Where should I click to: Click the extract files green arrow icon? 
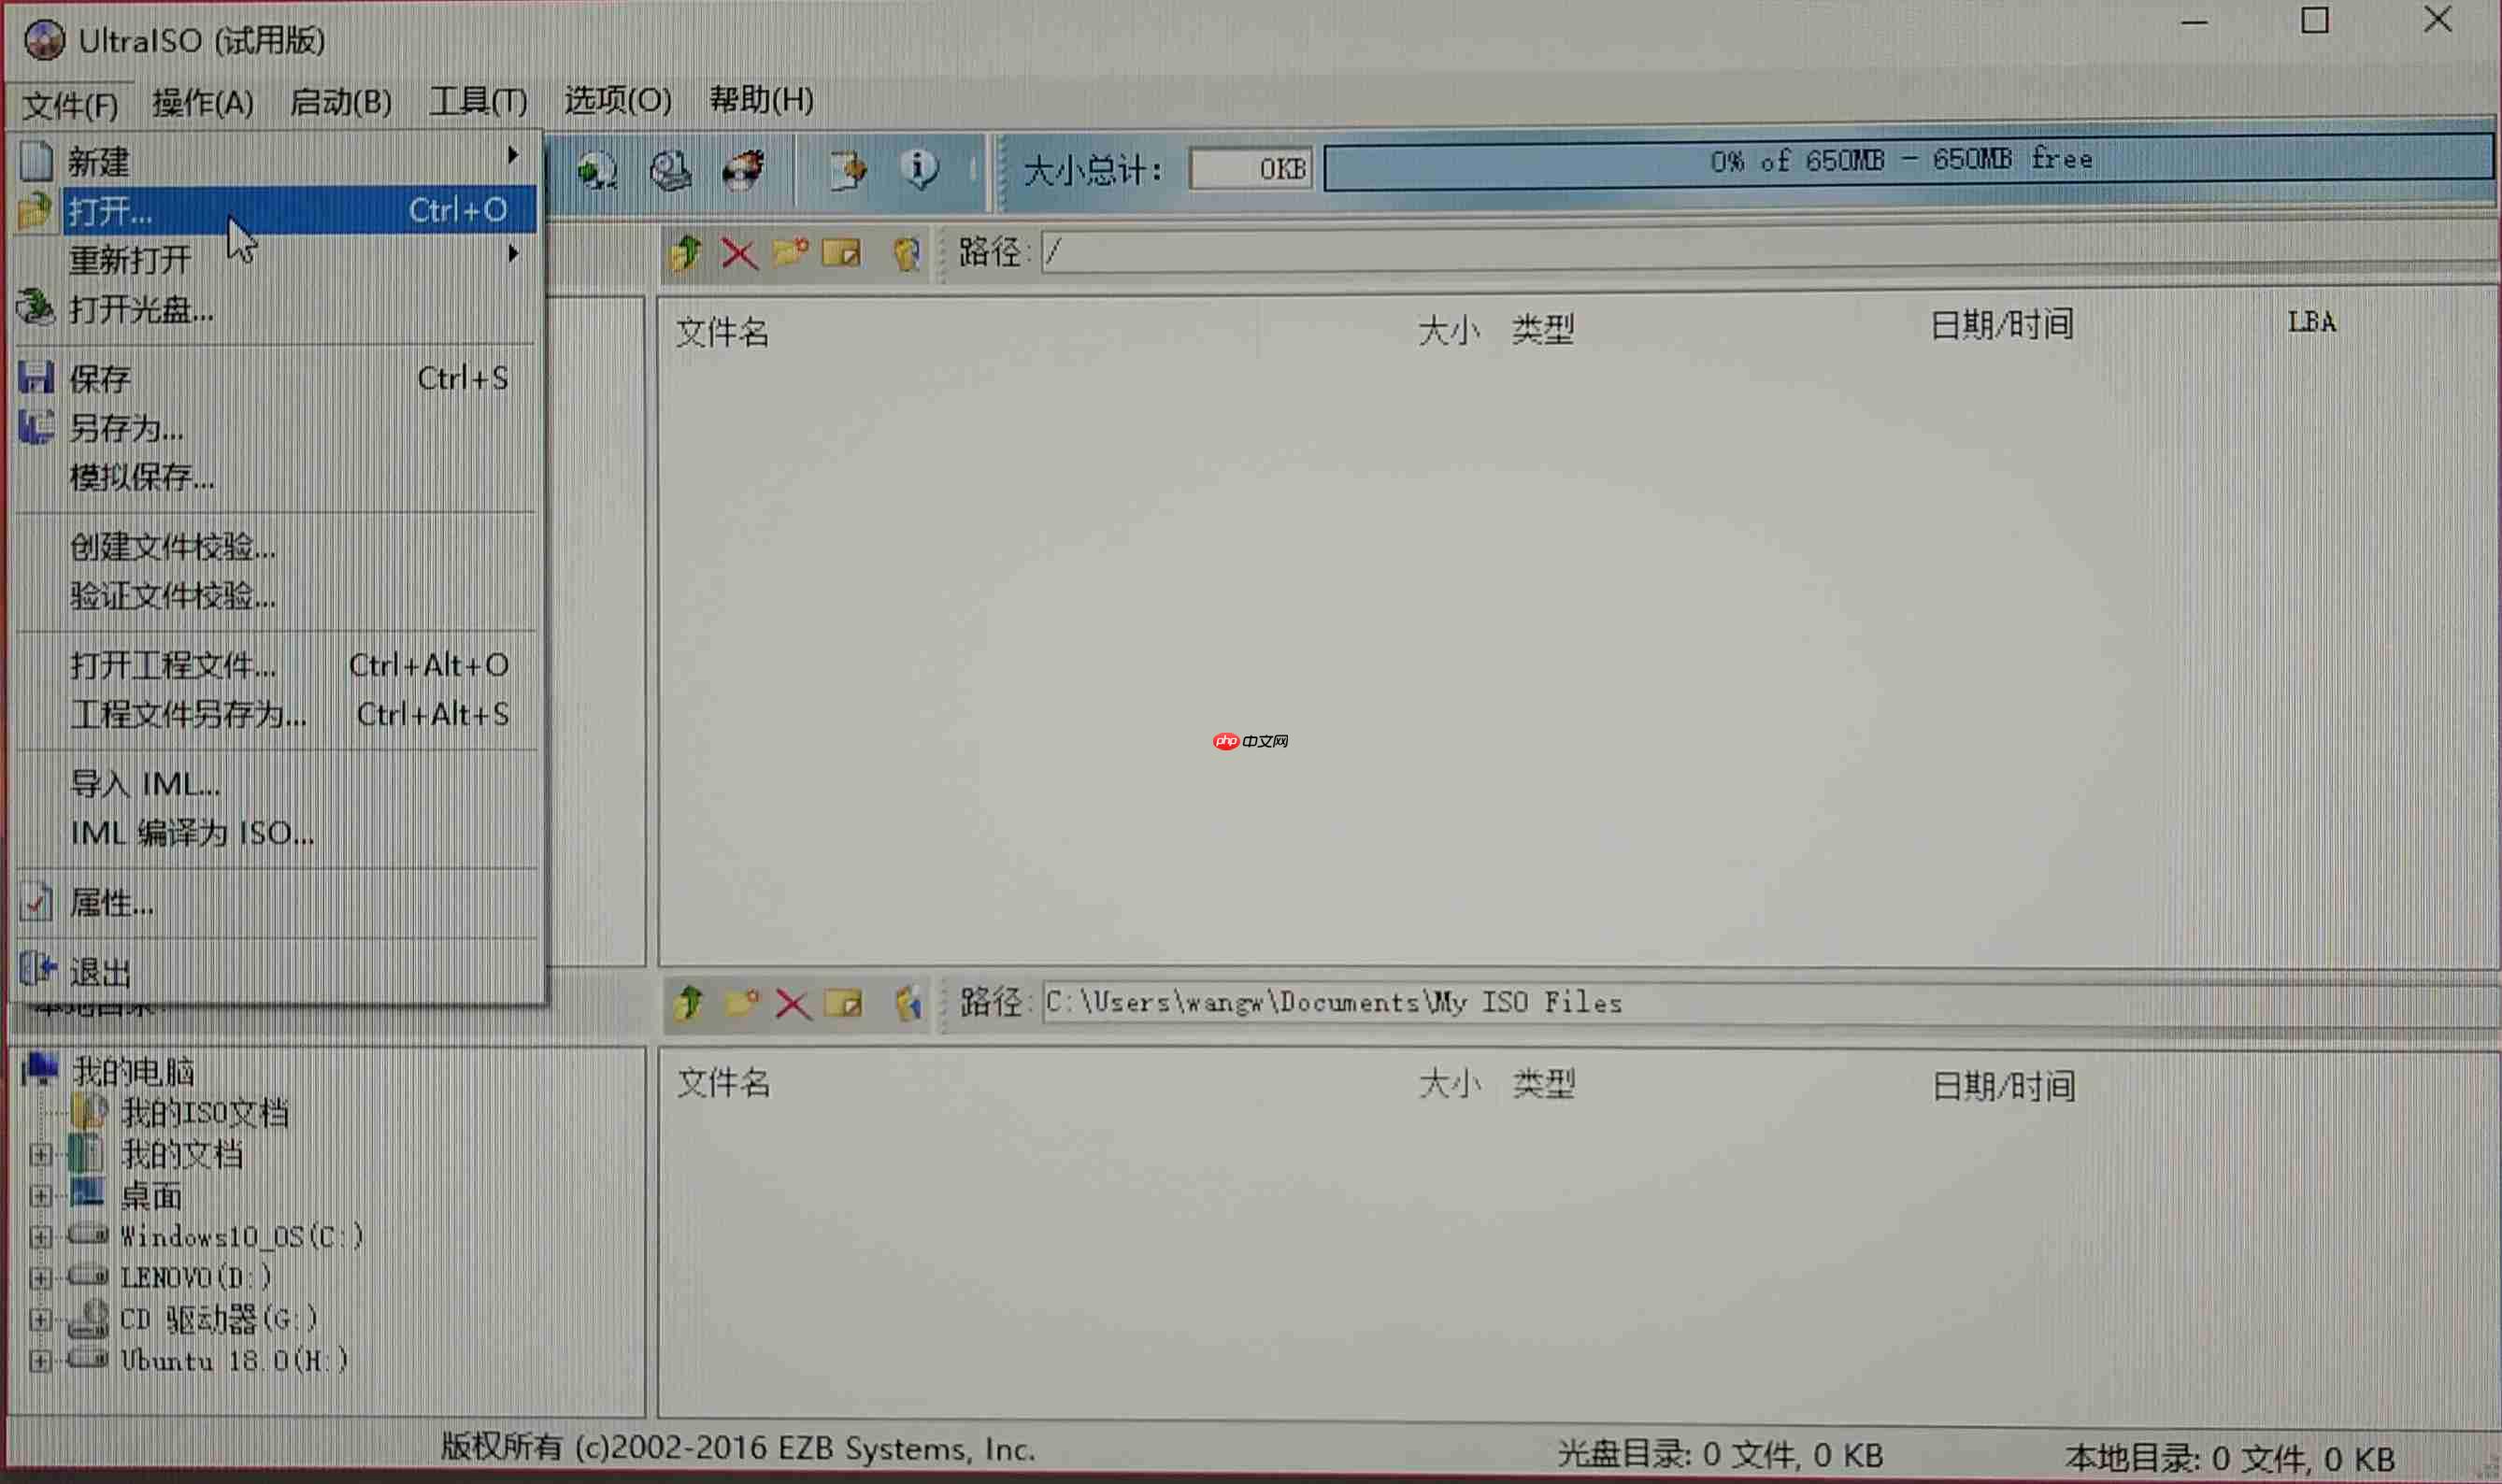pyautogui.click(x=686, y=253)
